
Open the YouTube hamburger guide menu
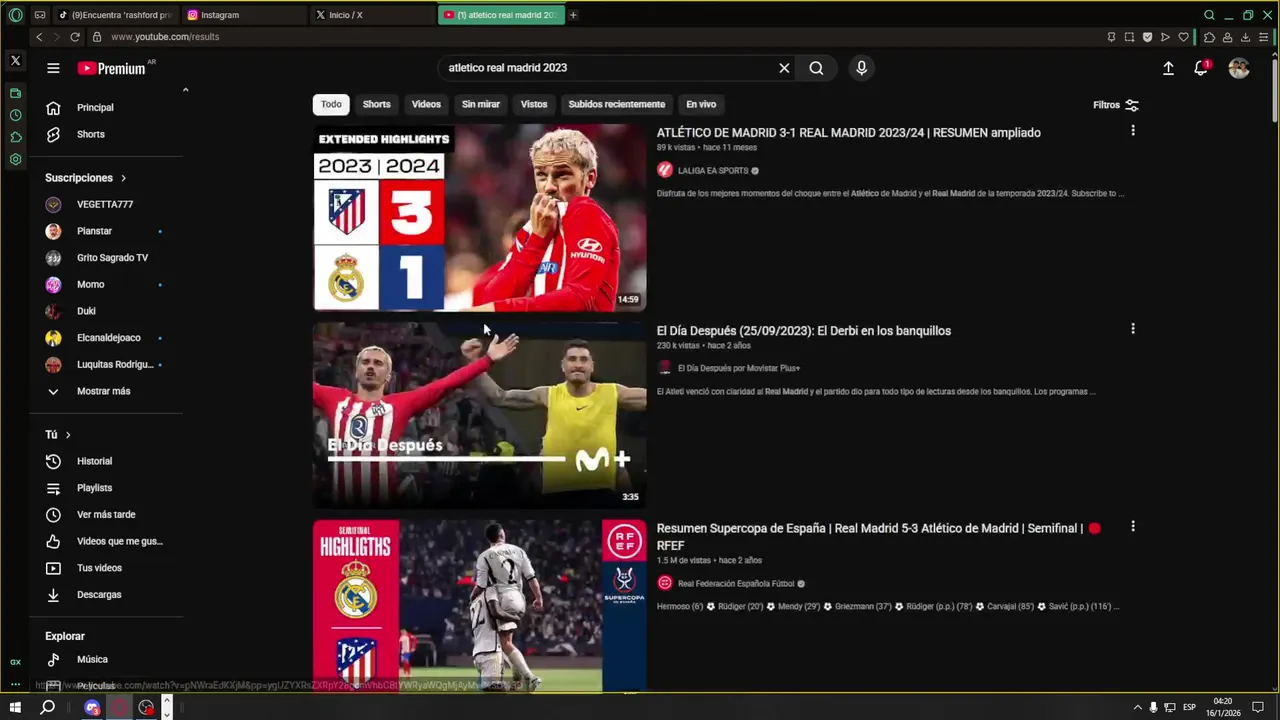[x=53, y=68]
